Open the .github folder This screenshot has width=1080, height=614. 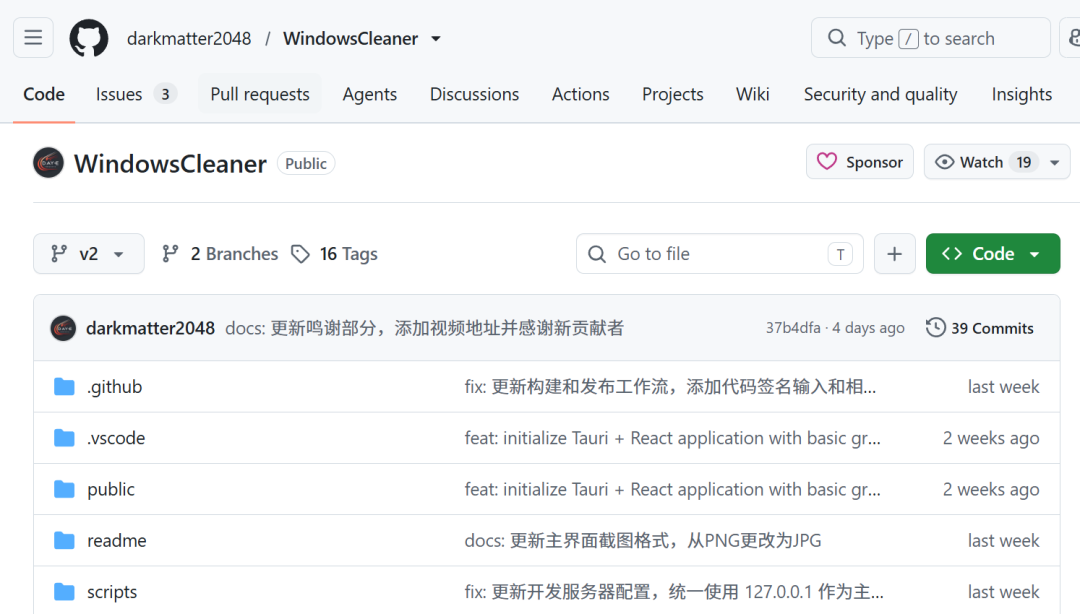(114, 387)
